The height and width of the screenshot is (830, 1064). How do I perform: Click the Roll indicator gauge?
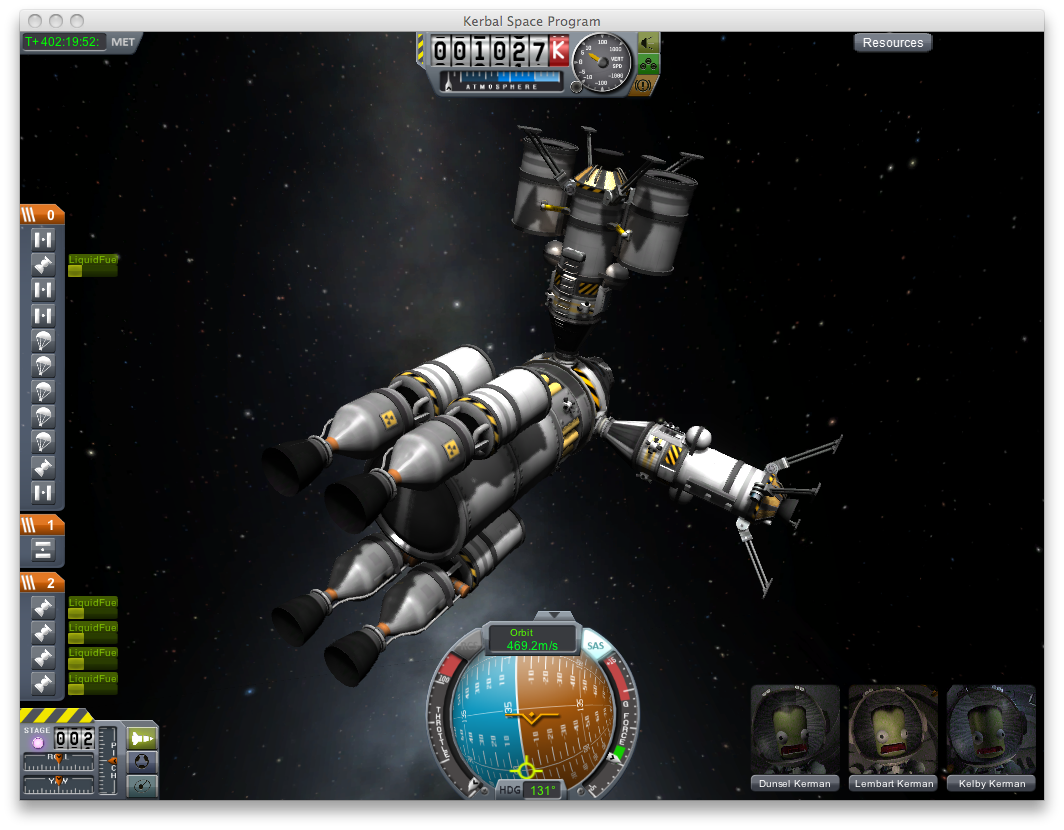coord(58,761)
